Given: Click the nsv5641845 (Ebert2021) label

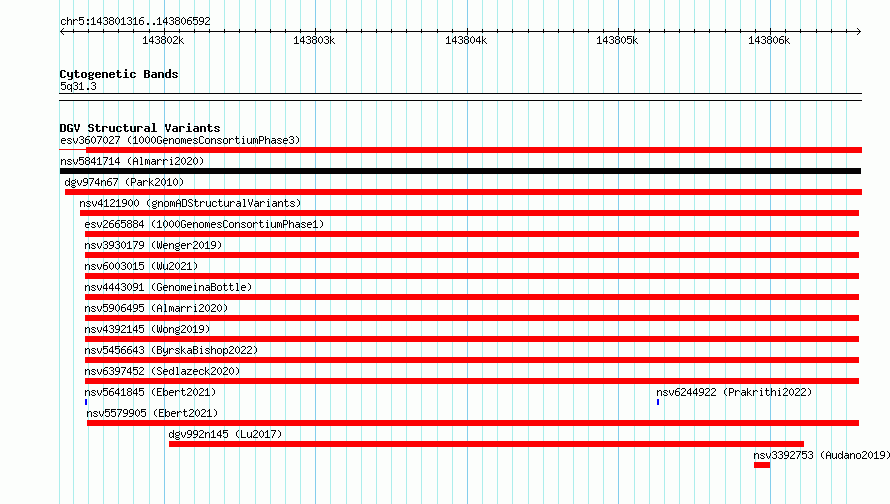Looking at the screenshot, I should click(x=150, y=392).
